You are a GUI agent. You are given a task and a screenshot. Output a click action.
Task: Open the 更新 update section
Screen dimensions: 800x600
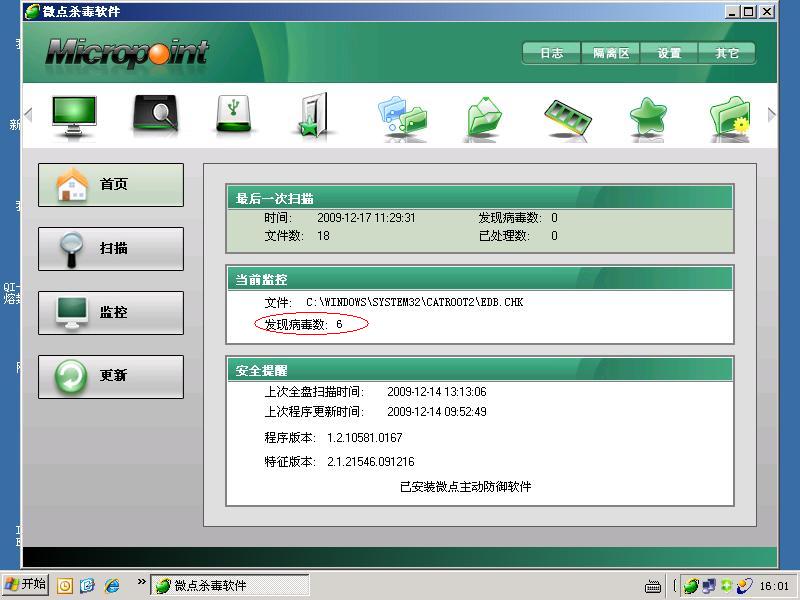coord(111,377)
